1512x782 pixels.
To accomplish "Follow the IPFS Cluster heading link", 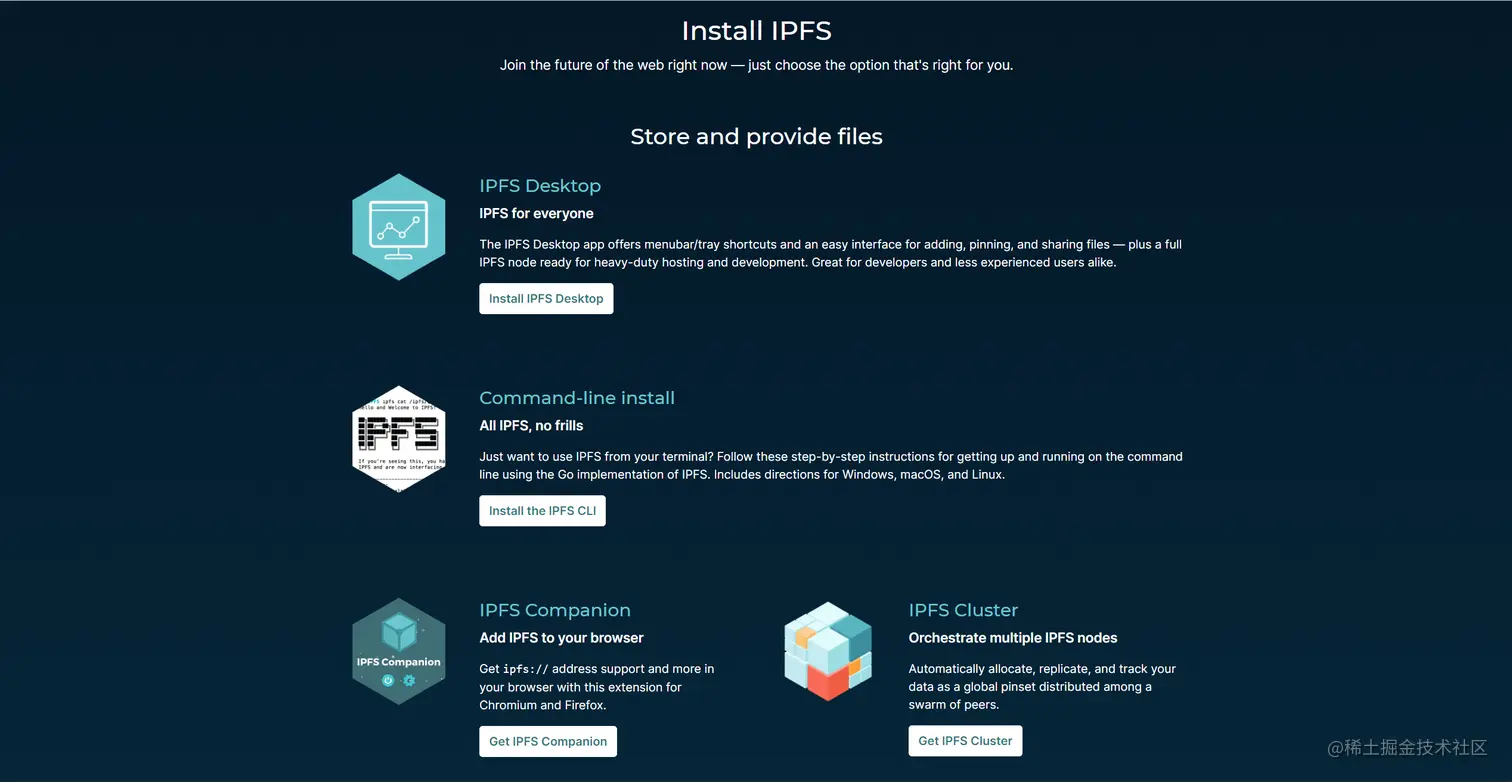I will pos(963,610).
